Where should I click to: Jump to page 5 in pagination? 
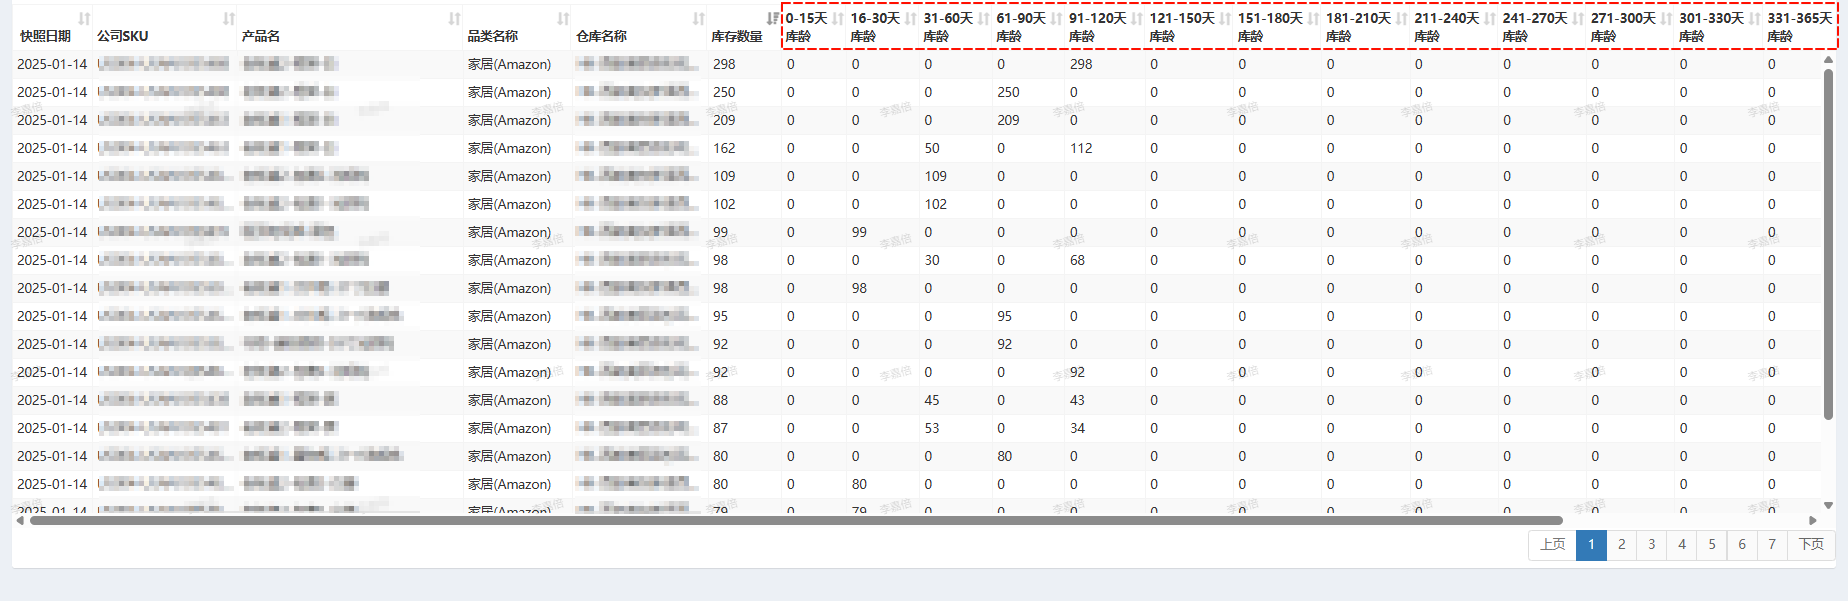(1712, 544)
